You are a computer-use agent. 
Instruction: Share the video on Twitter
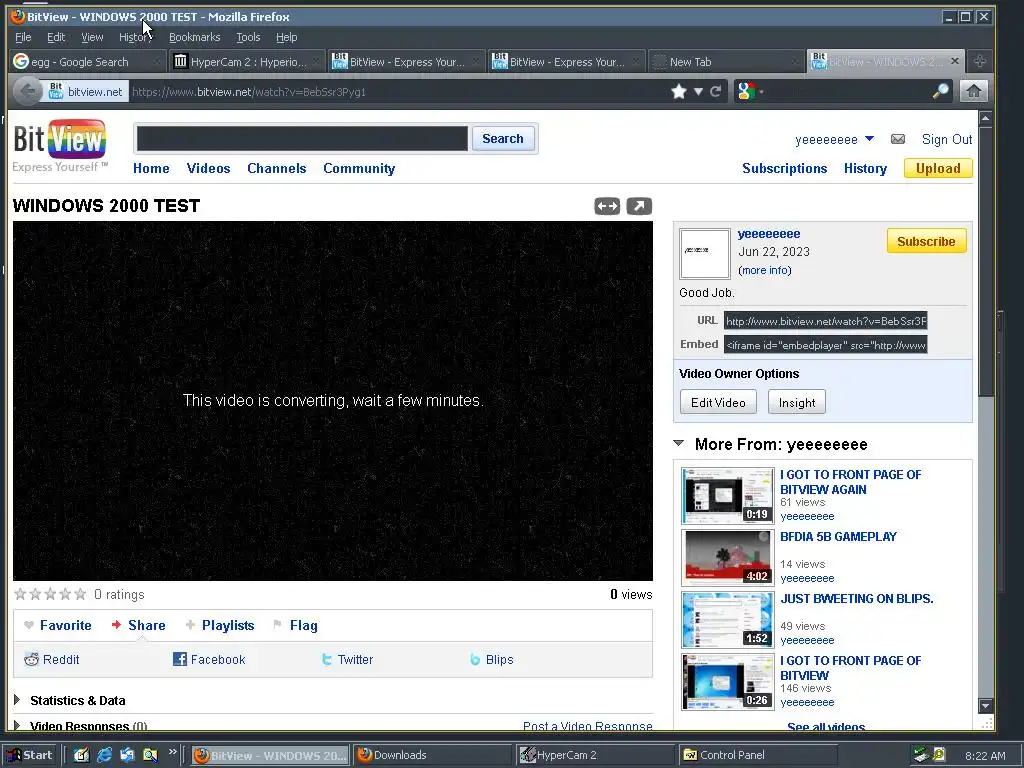tap(347, 660)
